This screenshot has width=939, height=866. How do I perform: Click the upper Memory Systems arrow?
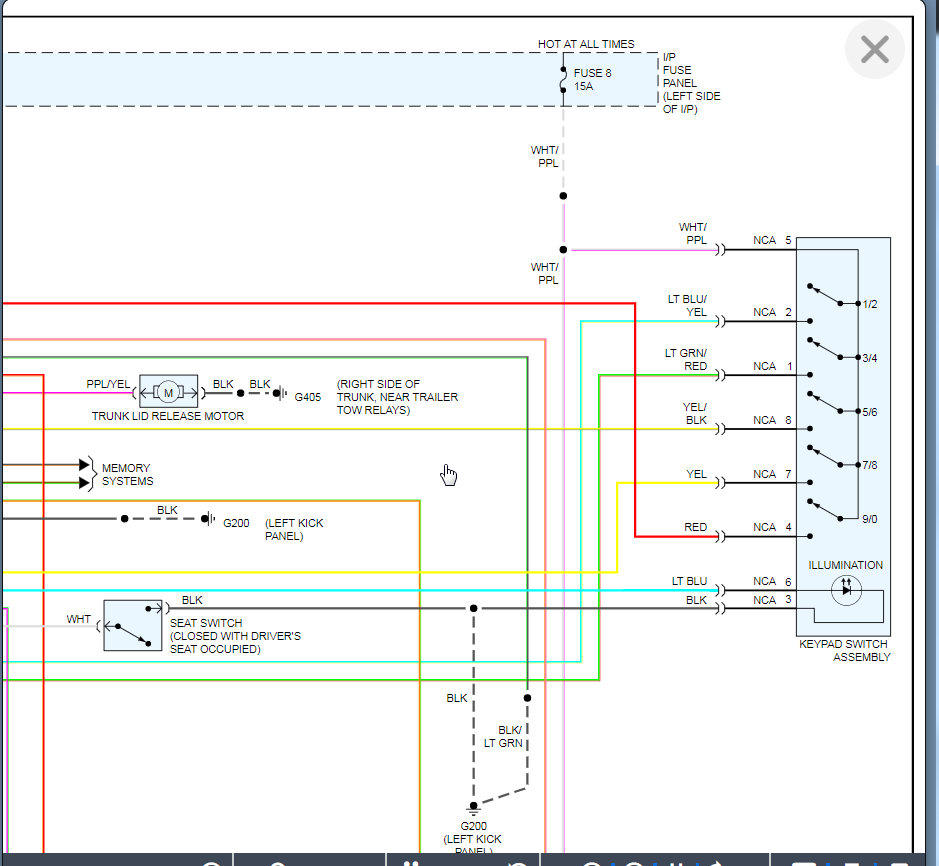pos(85,464)
